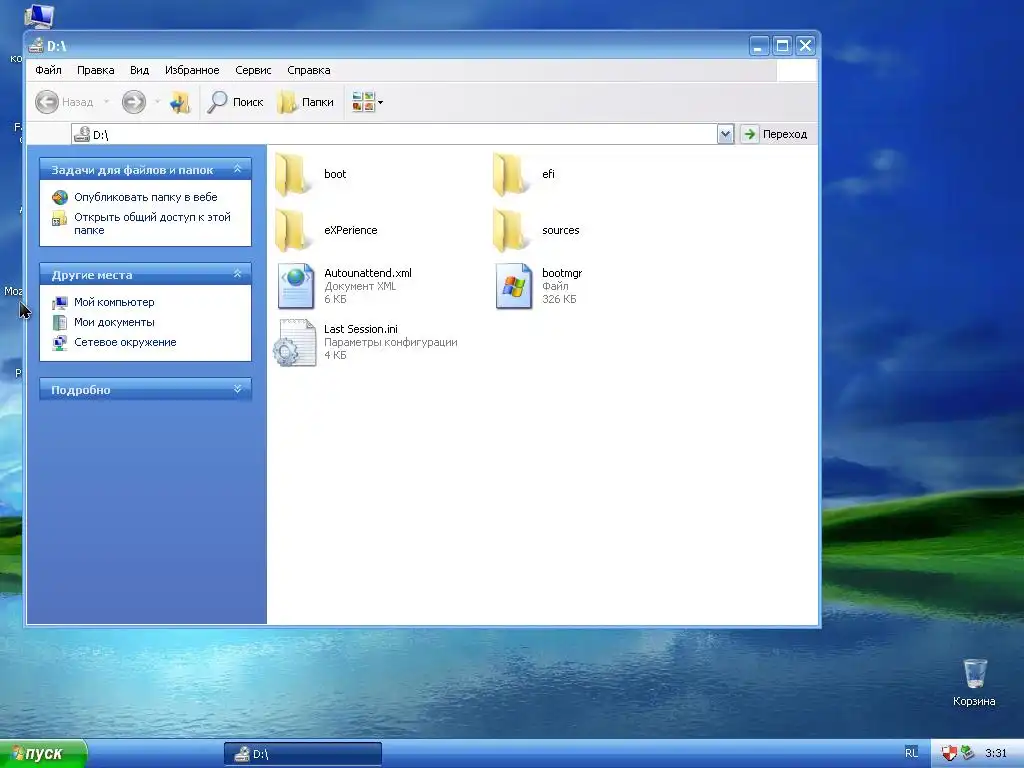Open Back button history dropdown arrow
Screen dimensions: 1024x768
tap(106, 102)
